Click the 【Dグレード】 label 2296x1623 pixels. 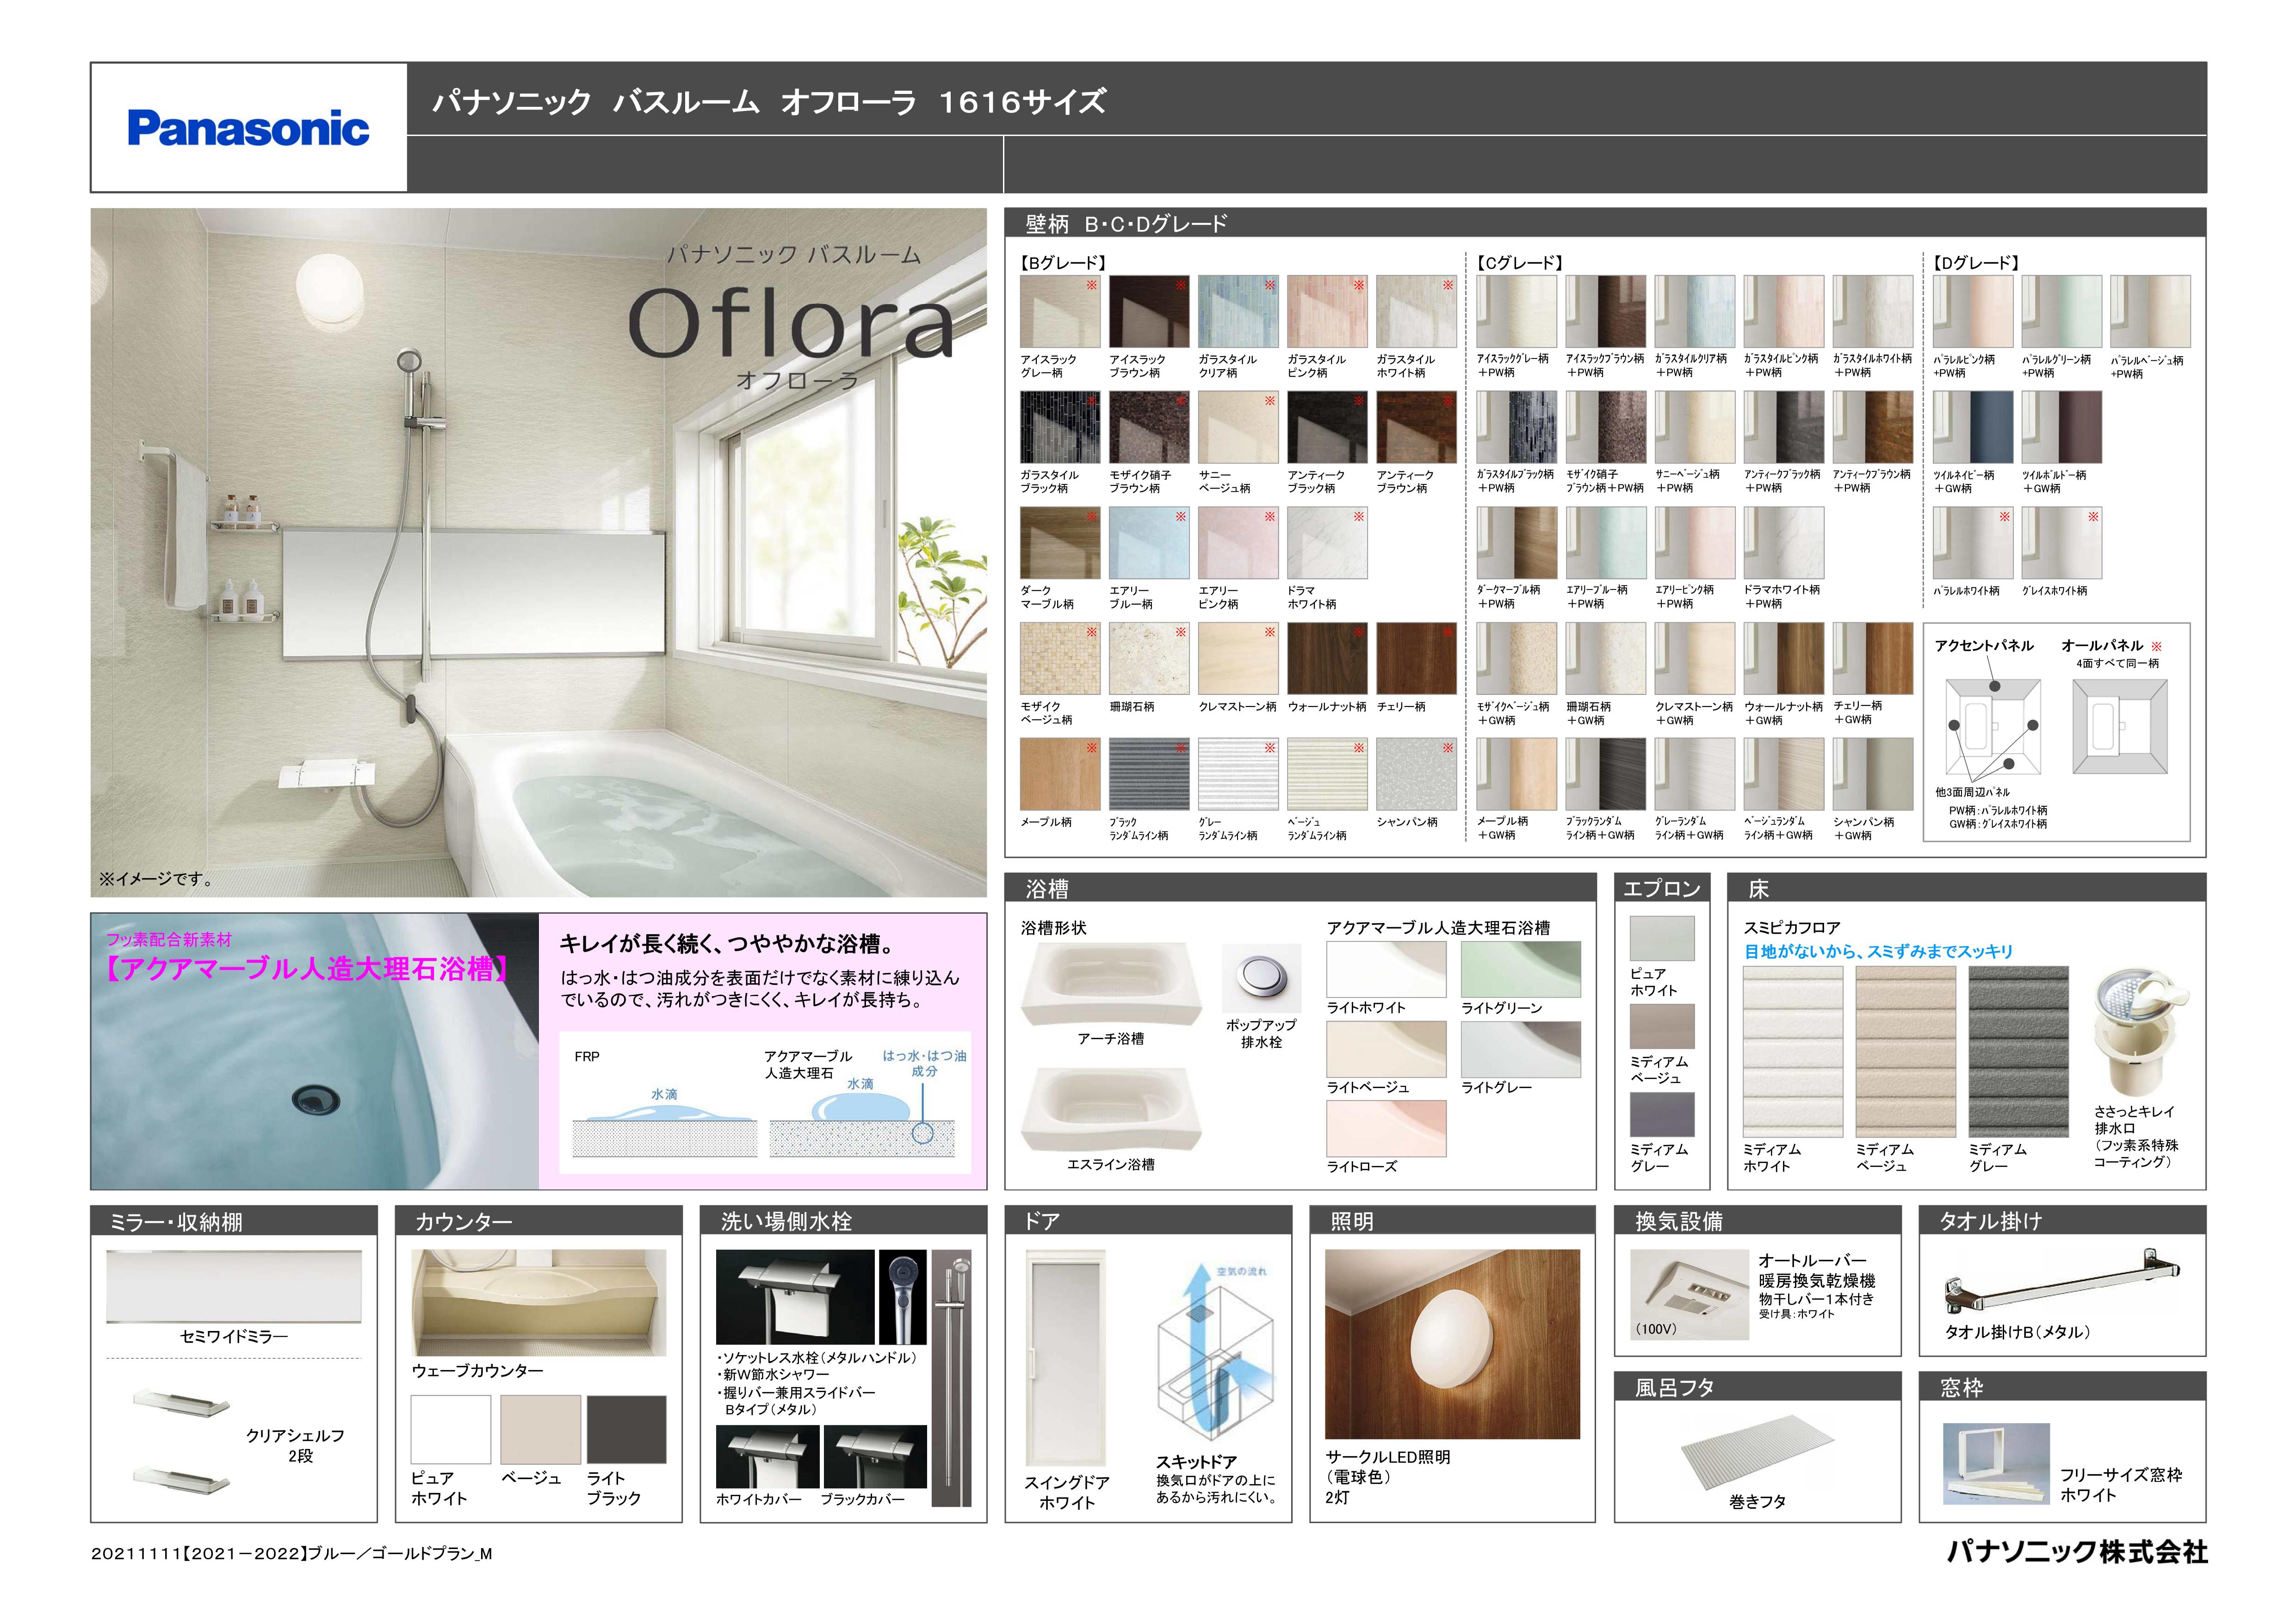pyautogui.click(x=1975, y=262)
